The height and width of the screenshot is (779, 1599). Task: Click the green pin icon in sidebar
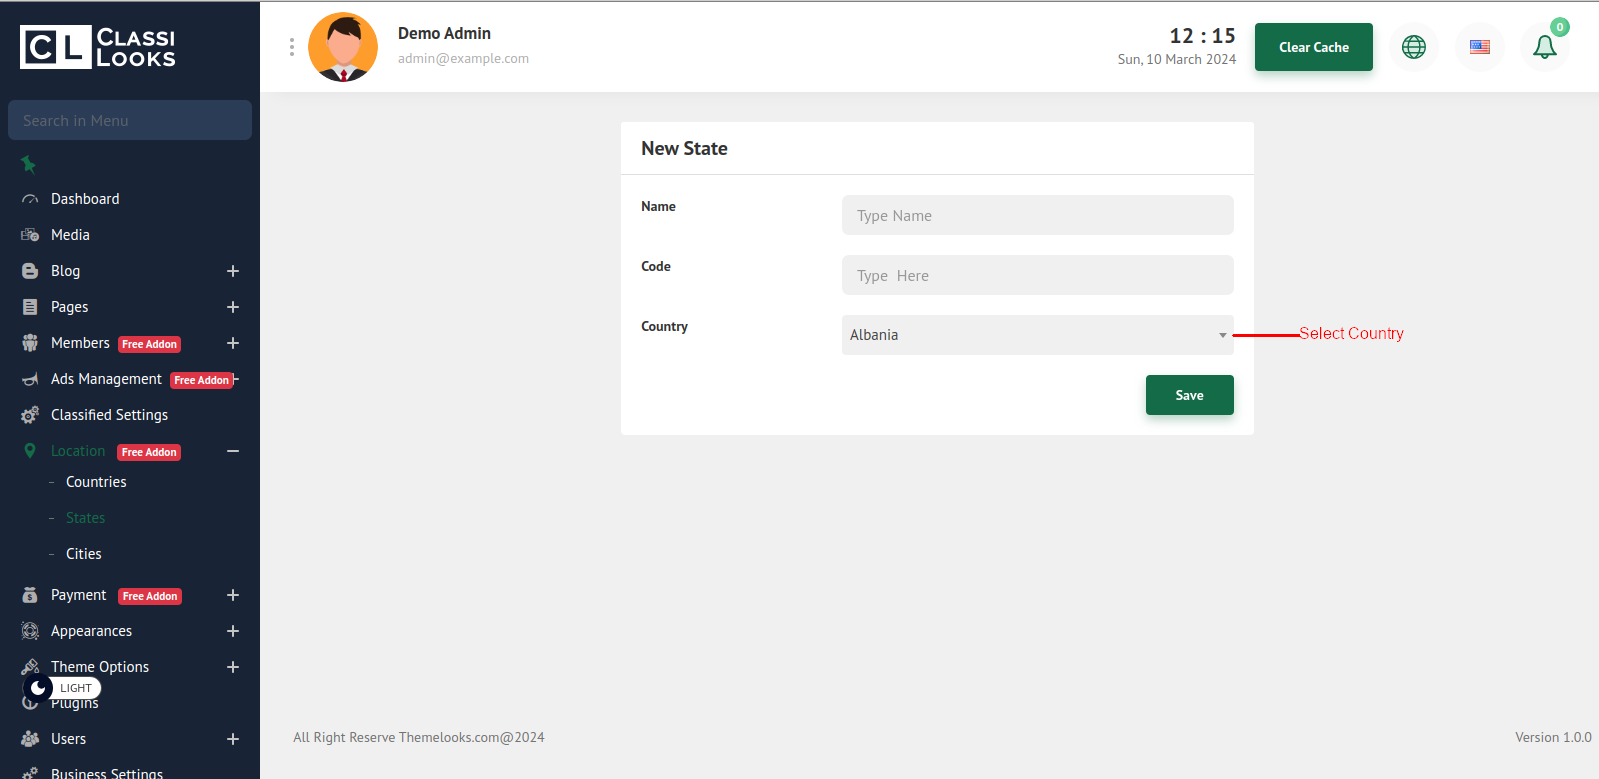click(x=29, y=164)
